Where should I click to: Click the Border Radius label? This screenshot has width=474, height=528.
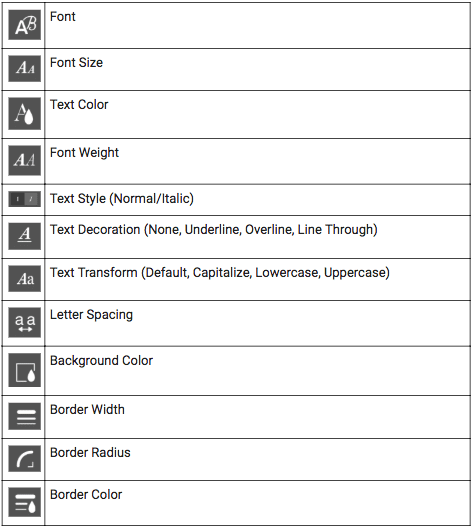90,453
